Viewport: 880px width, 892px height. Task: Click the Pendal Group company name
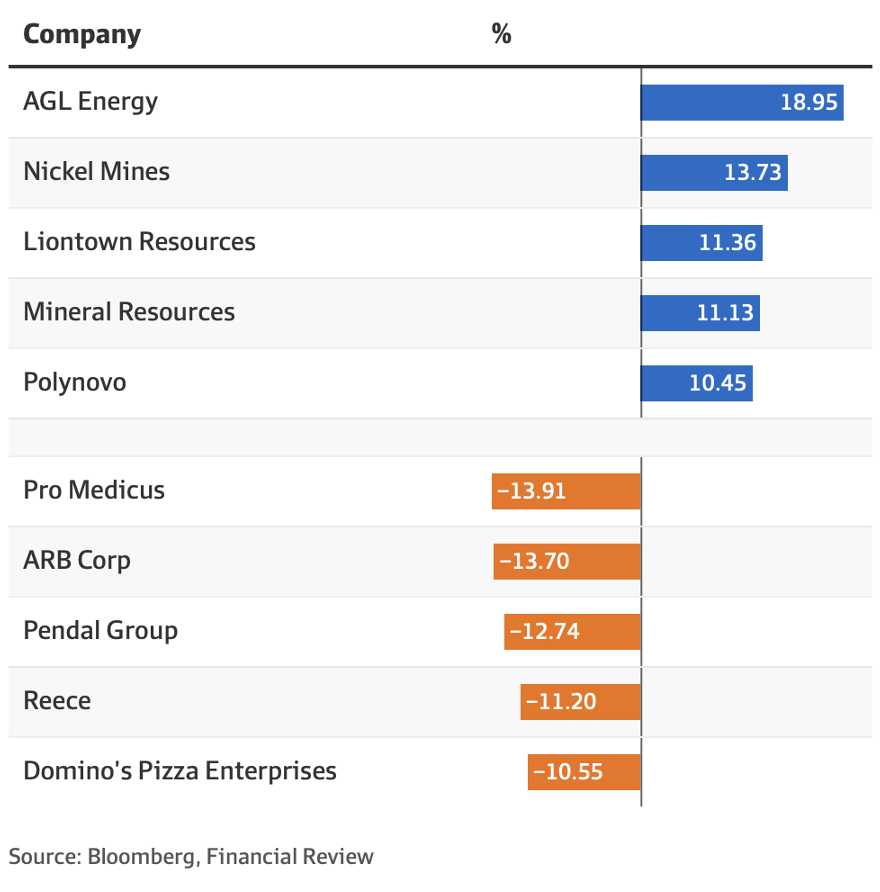click(100, 630)
